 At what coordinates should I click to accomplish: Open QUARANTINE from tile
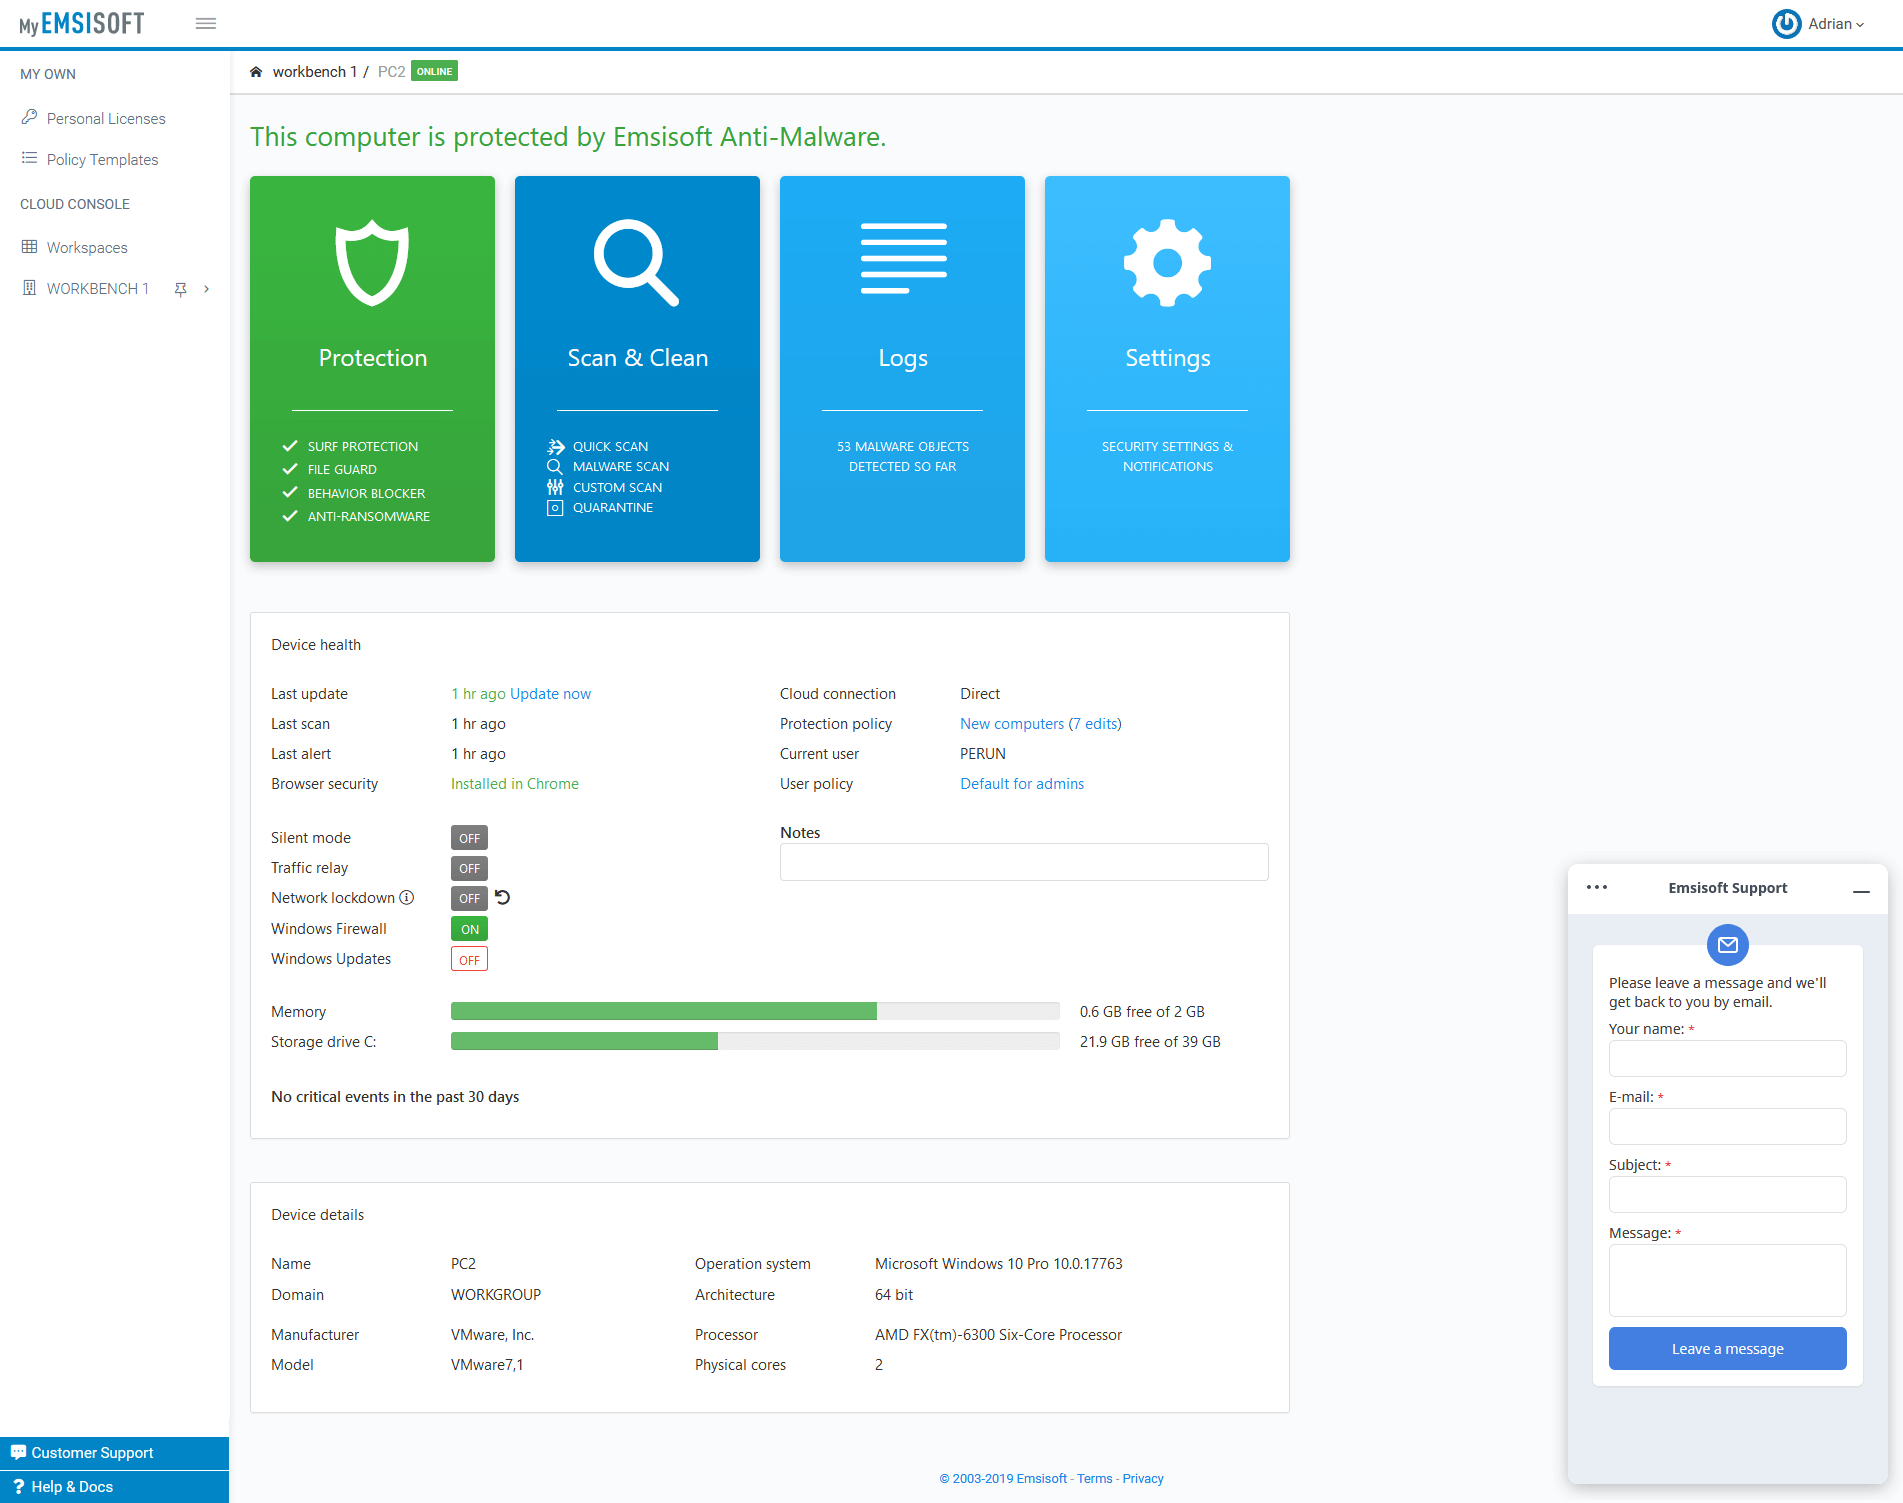pyautogui.click(x=613, y=507)
